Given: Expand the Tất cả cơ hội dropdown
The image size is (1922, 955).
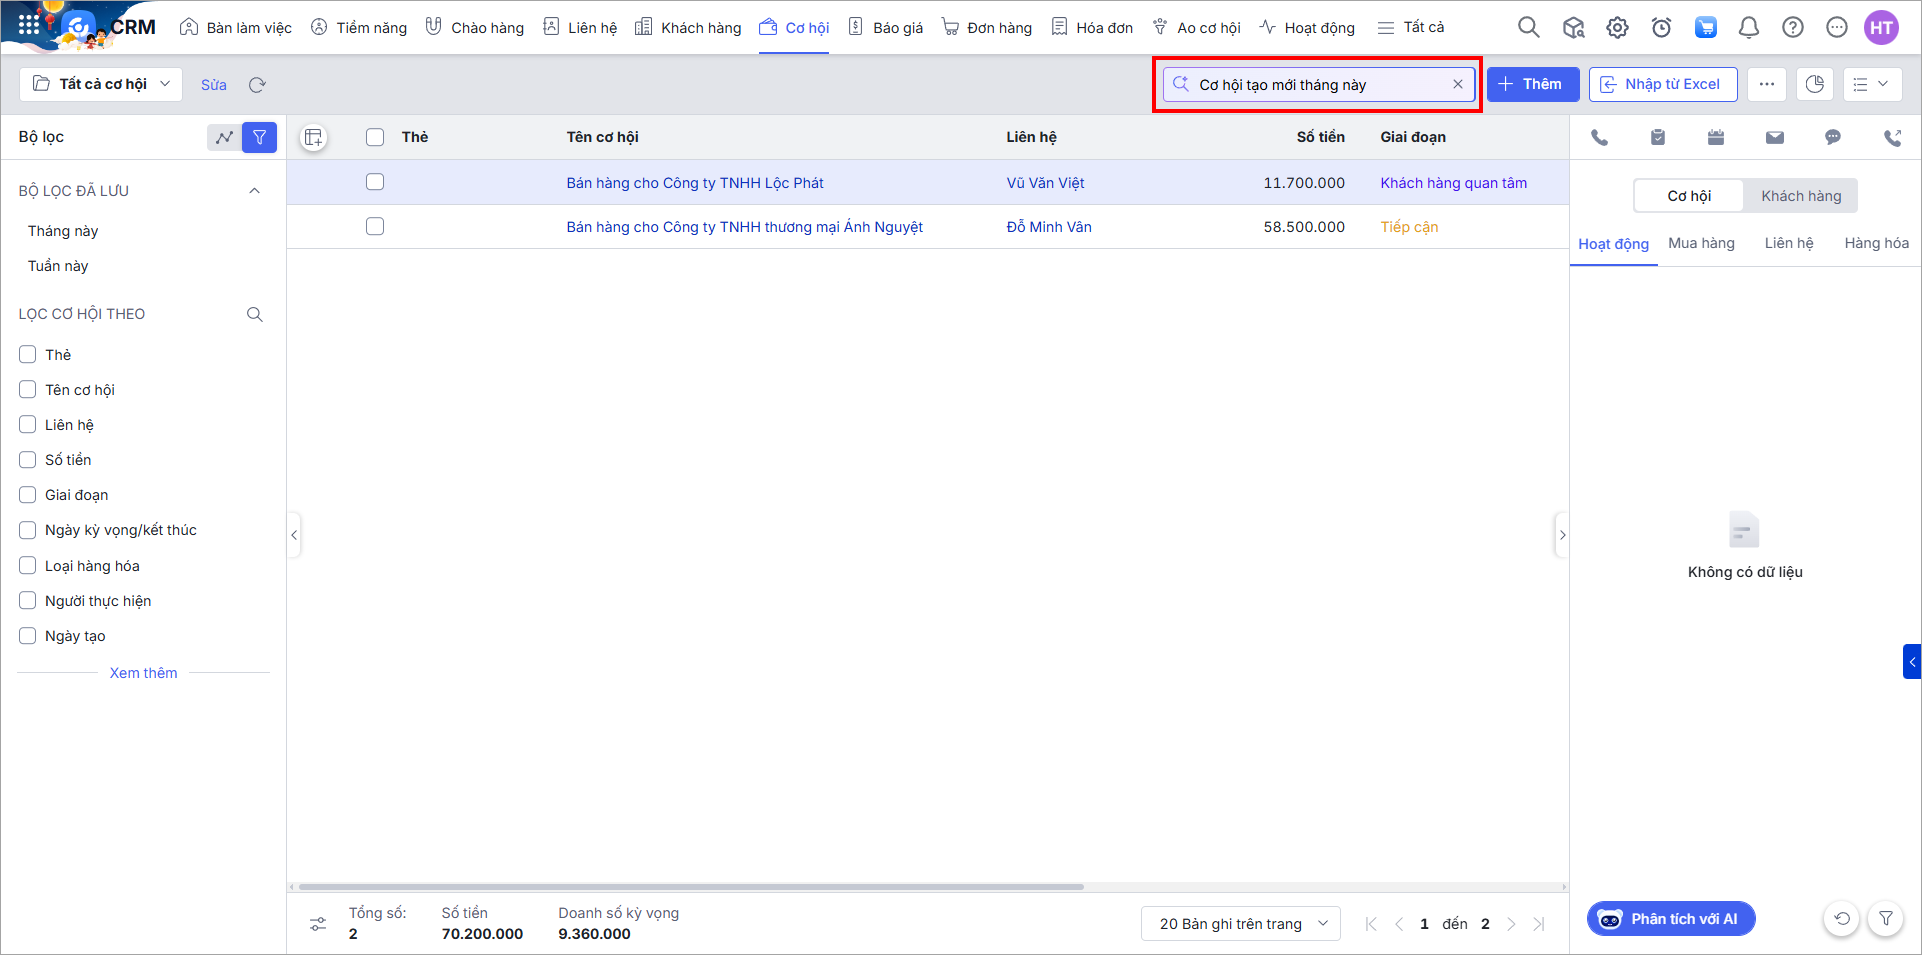Looking at the screenshot, I should (x=101, y=84).
